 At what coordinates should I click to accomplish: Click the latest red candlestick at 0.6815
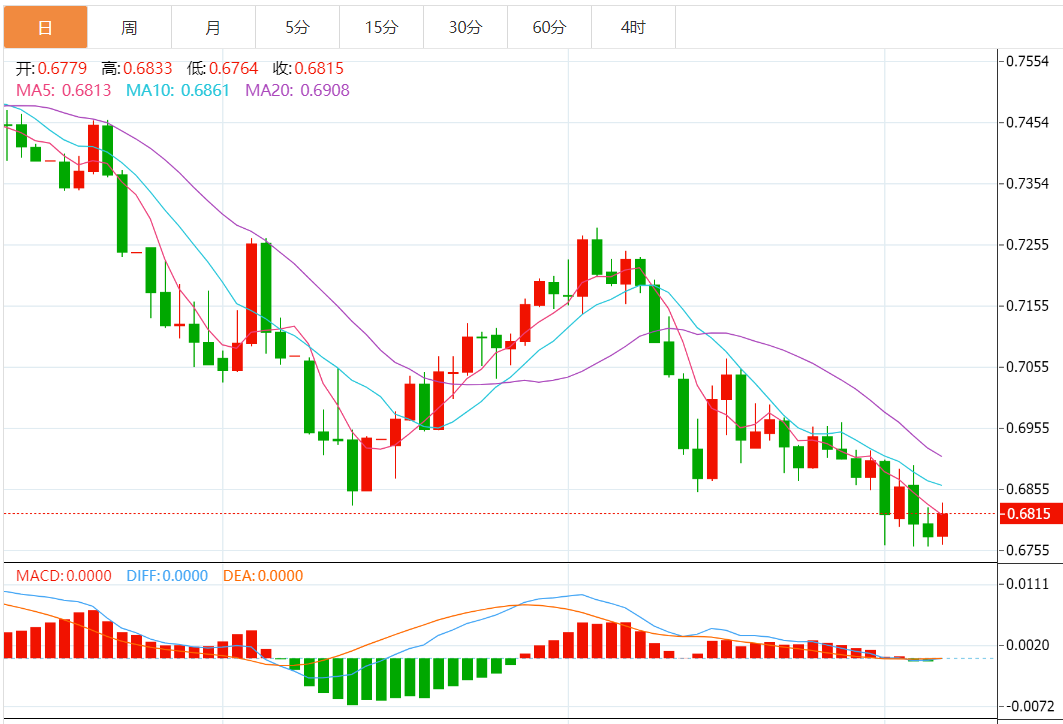point(942,525)
